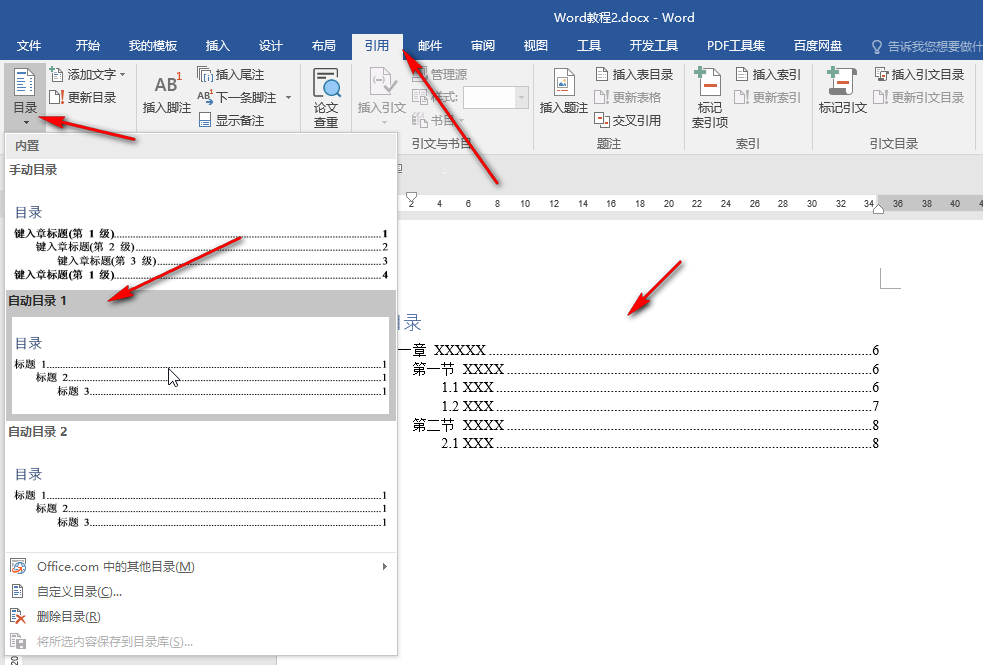Click 插入引文目录 insert table of authorities
The image size is (983, 665).
[x=919, y=75]
